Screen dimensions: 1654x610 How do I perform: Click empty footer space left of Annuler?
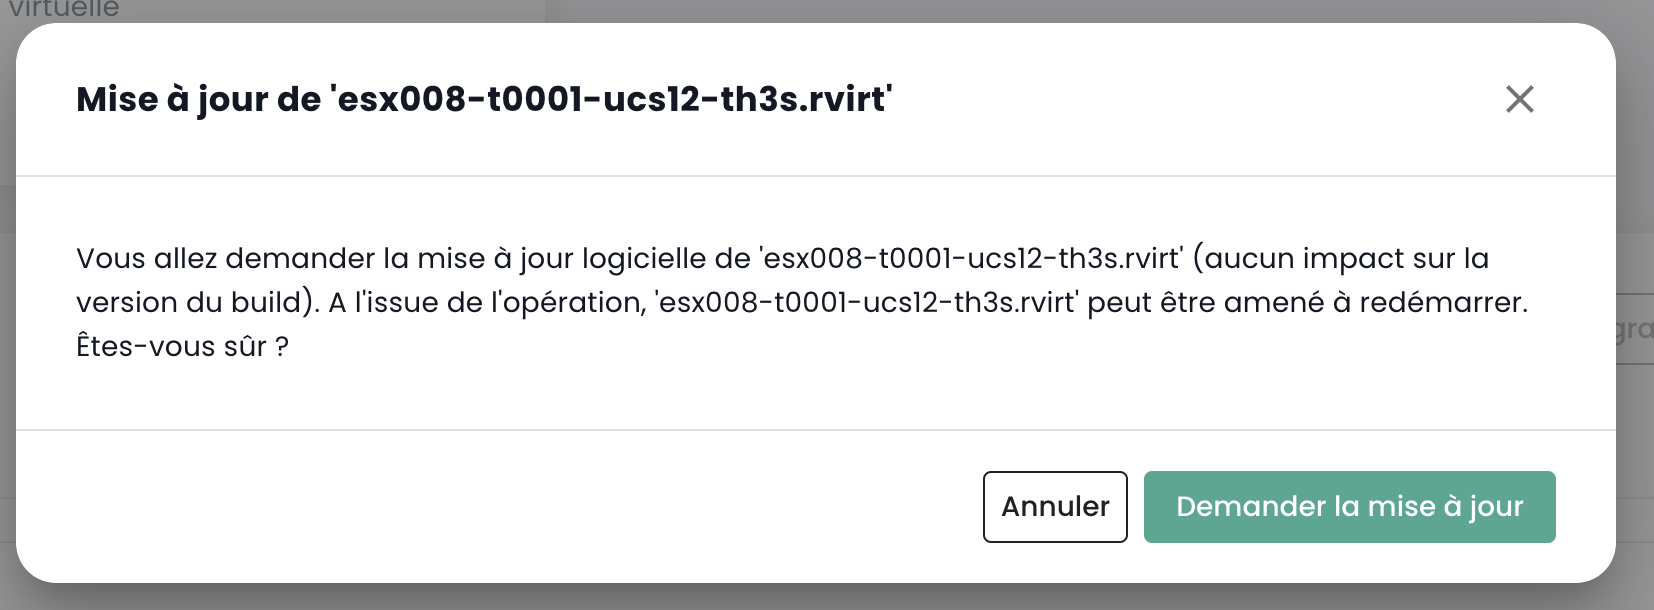click(500, 507)
